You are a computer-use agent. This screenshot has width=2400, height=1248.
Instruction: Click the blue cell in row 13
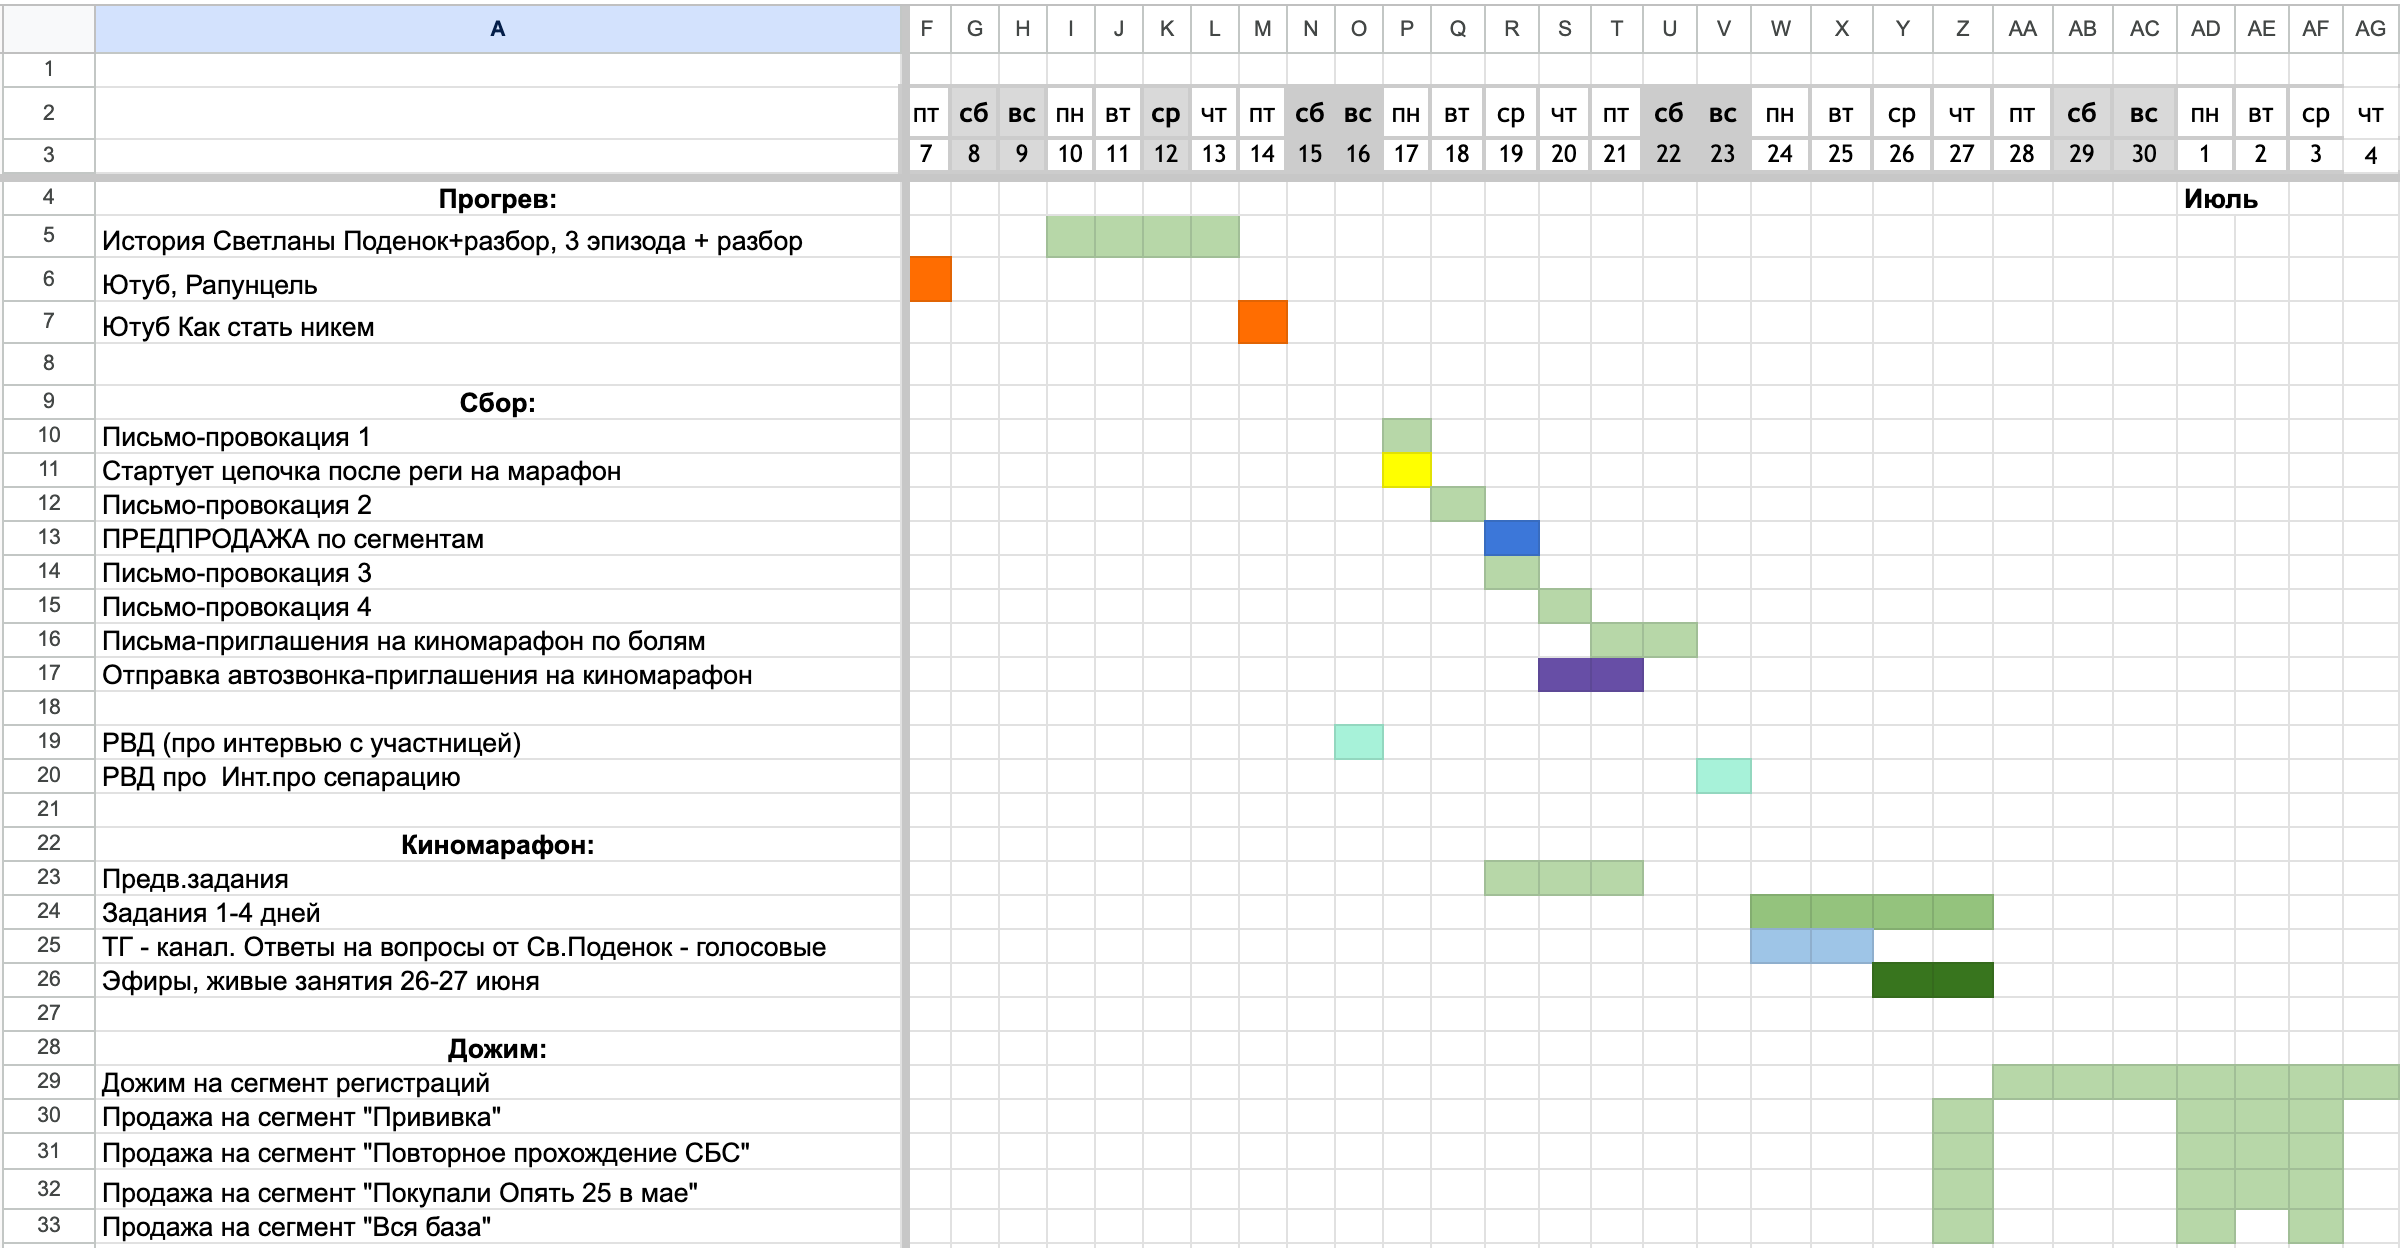1511,538
